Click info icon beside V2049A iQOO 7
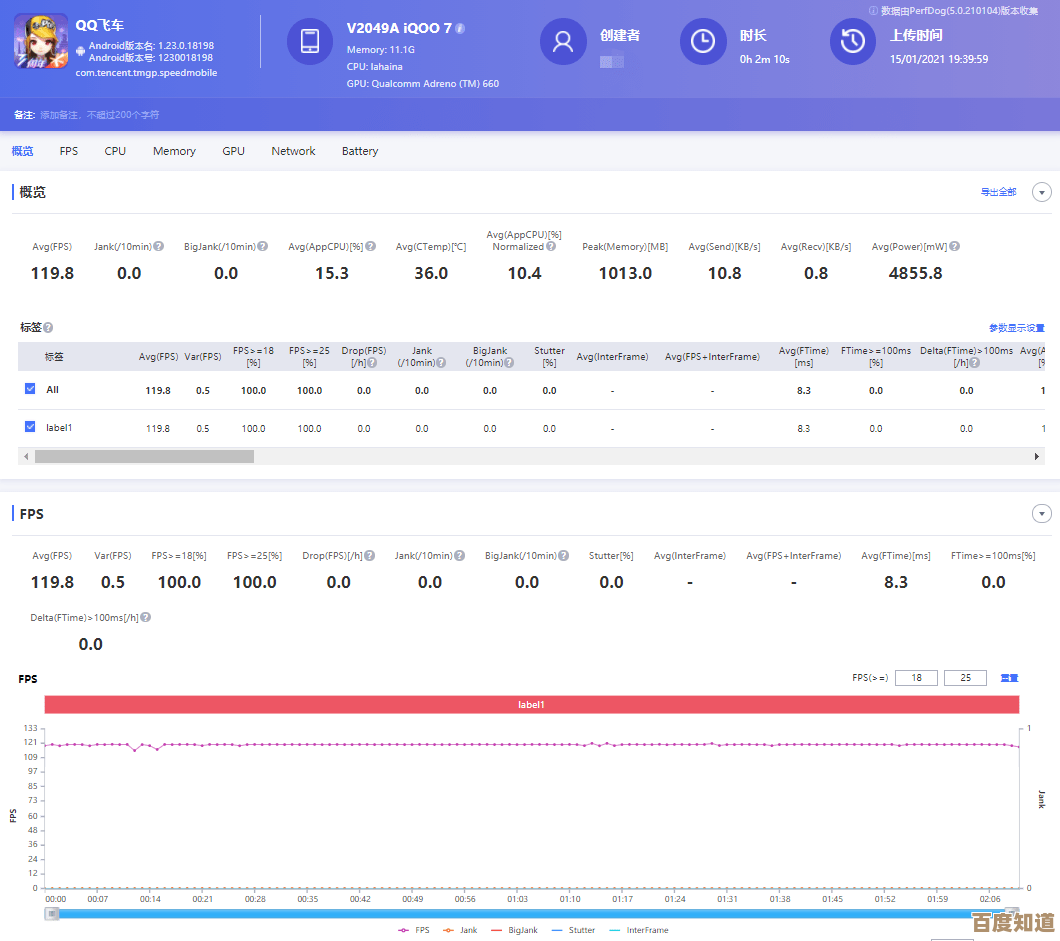The height and width of the screenshot is (941, 1060). (460, 29)
